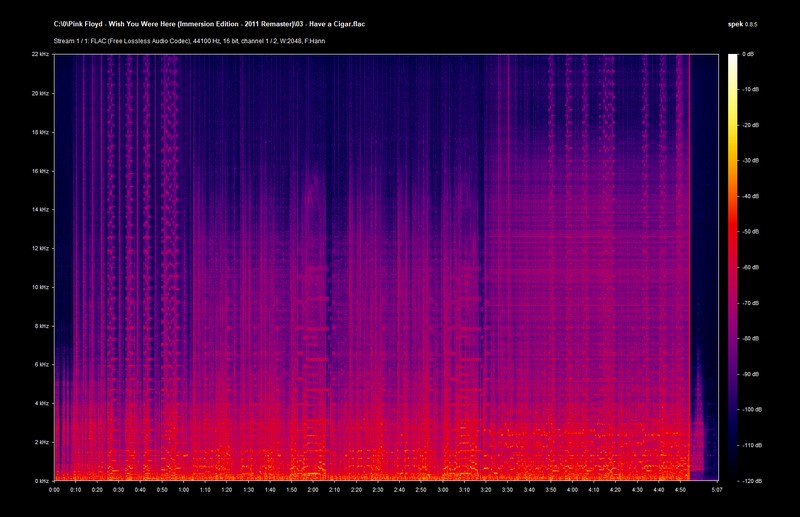Click the 5:07 end time marker
Screen dimensions: 800x517
(716, 491)
